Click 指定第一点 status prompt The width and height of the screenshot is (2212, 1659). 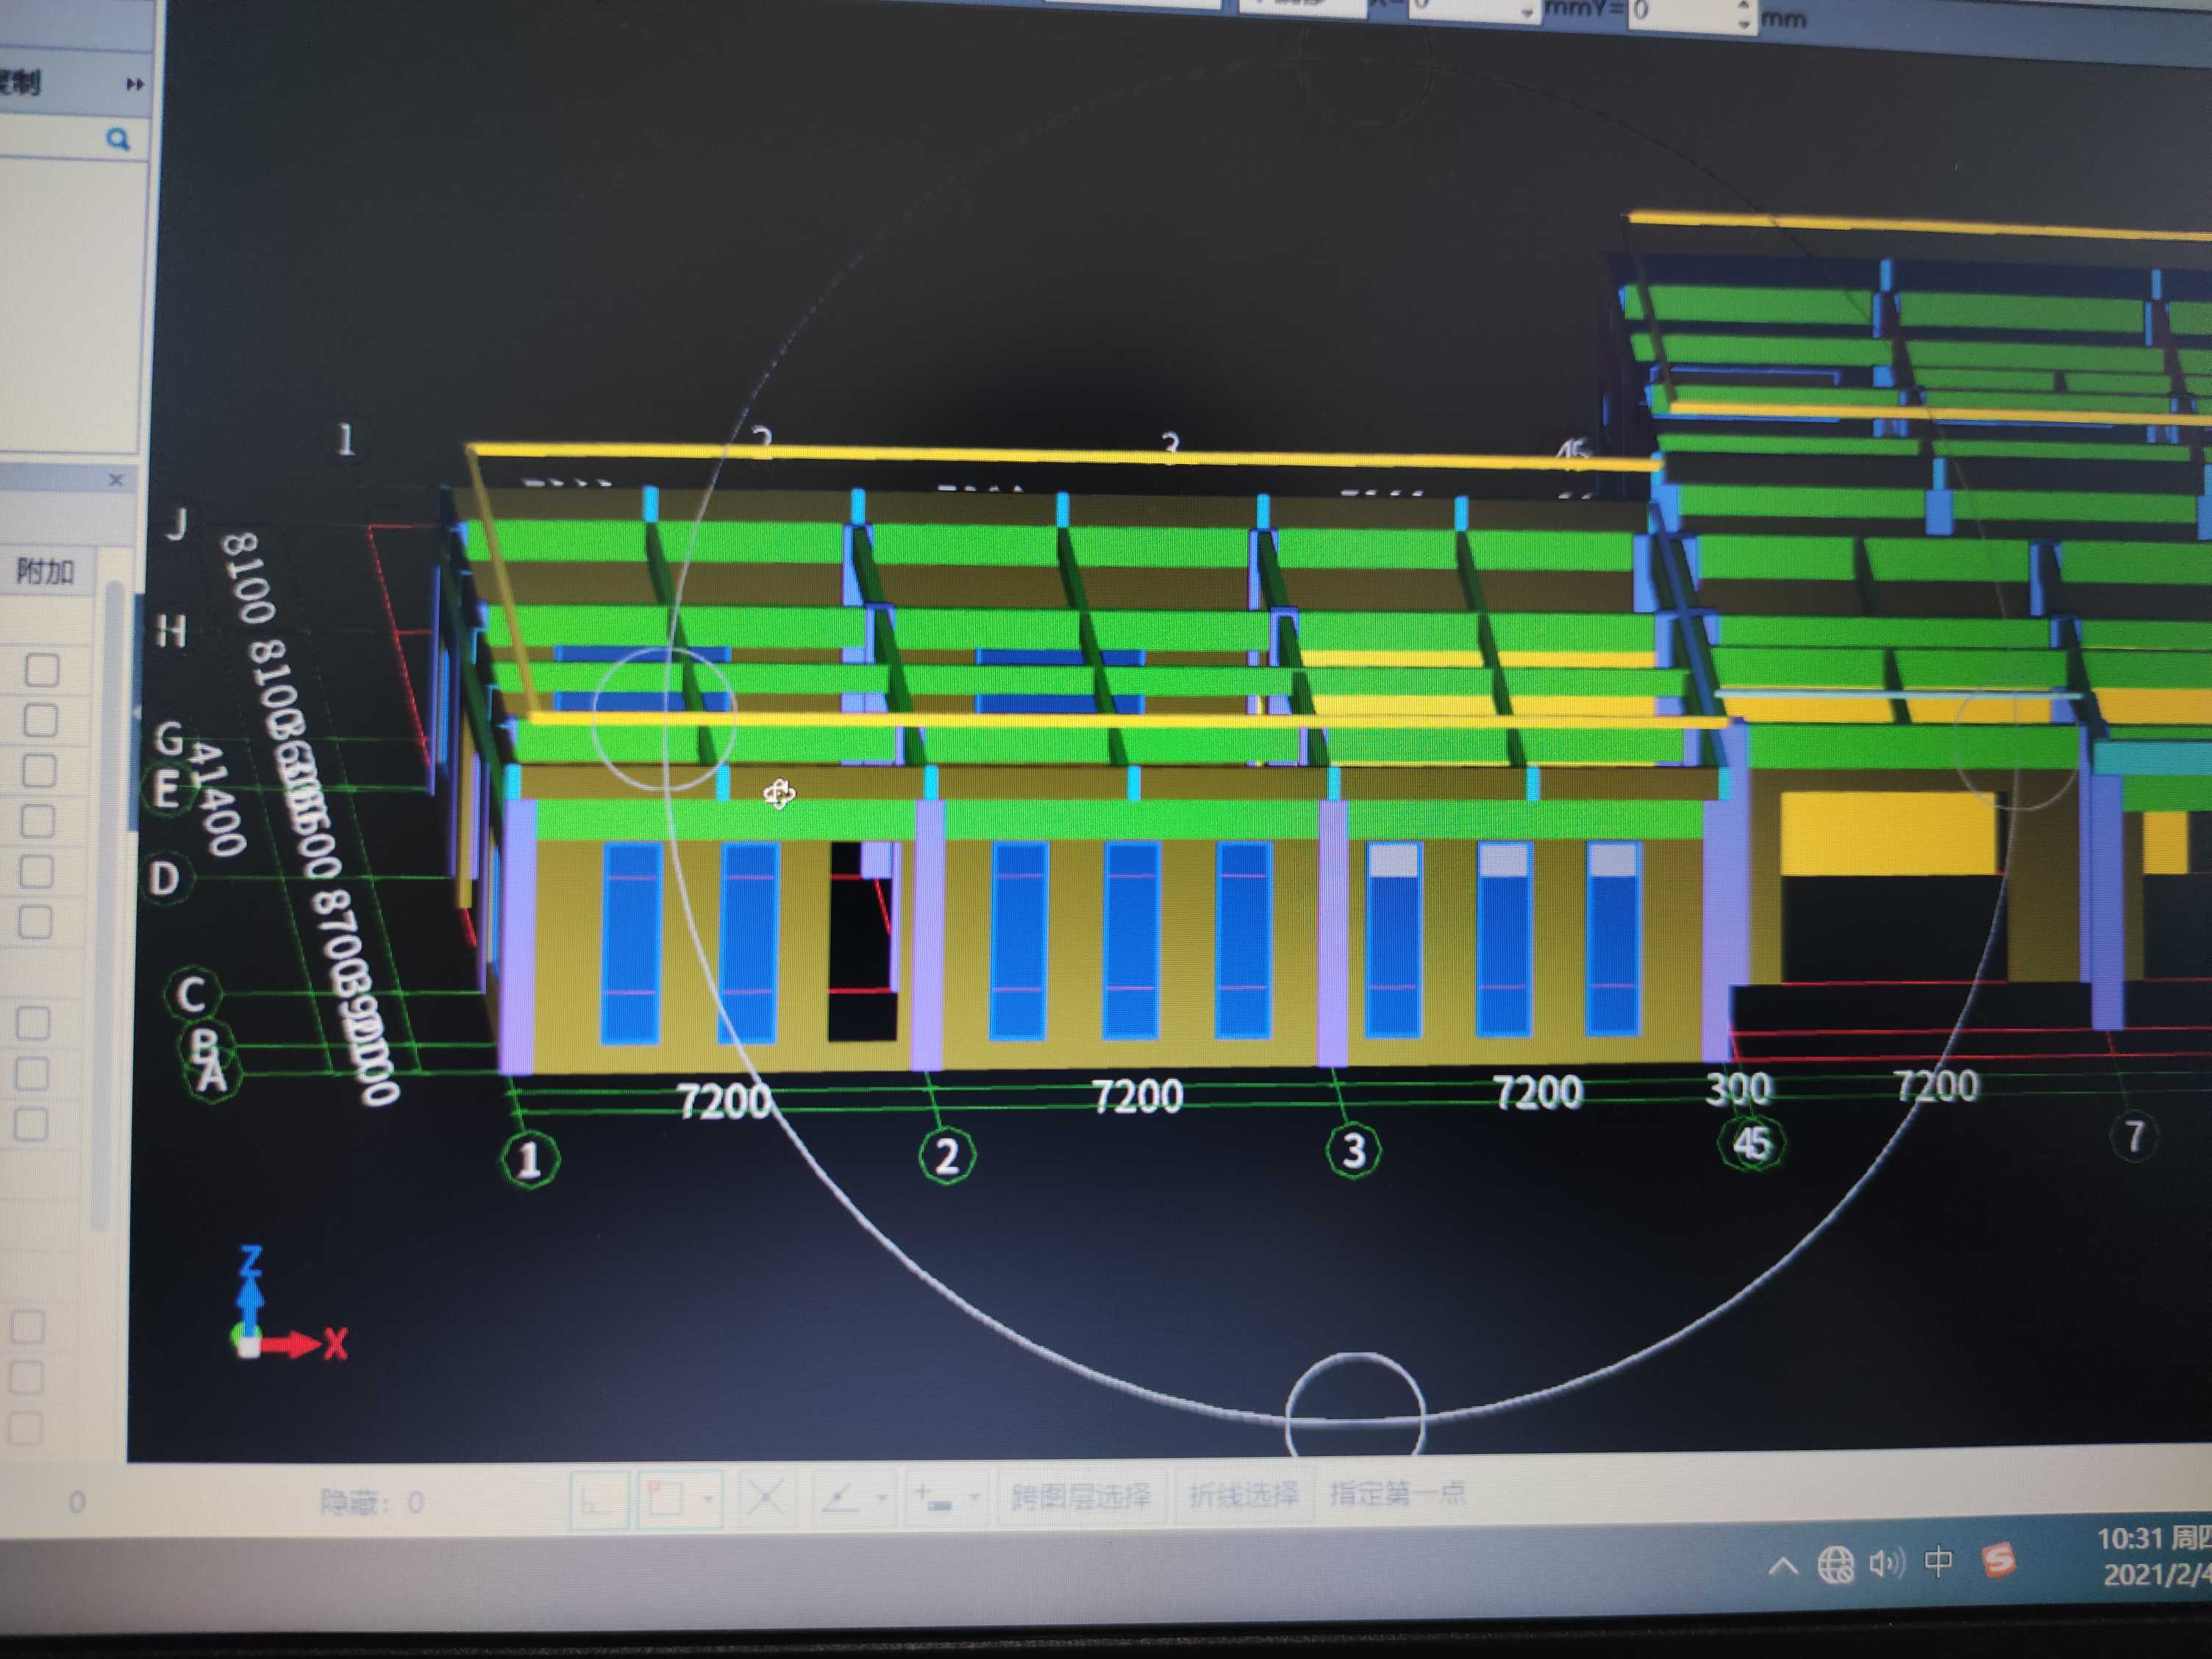[x=1397, y=1493]
